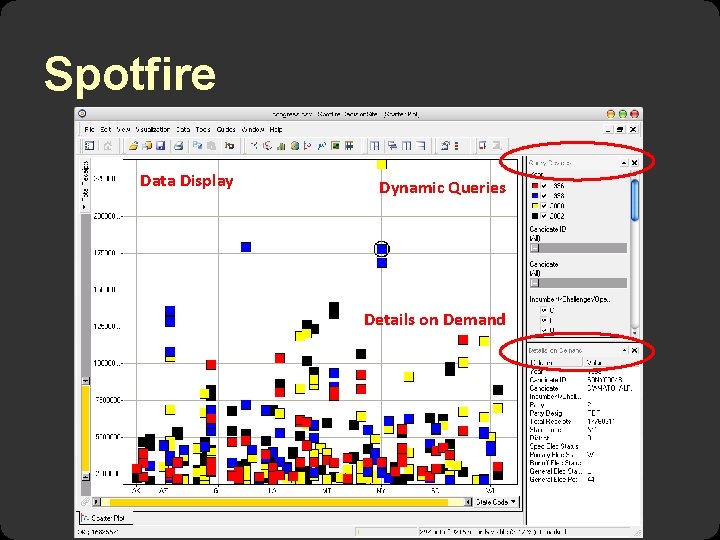Open the Help menu
Viewport: 720px width, 540px height.
[276, 129]
